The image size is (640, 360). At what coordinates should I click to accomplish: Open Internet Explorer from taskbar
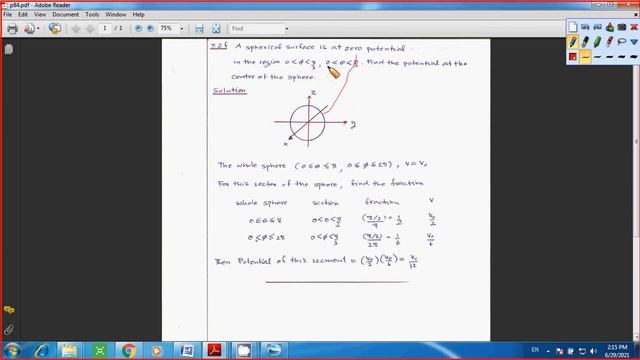pyautogui.click(x=41, y=351)
